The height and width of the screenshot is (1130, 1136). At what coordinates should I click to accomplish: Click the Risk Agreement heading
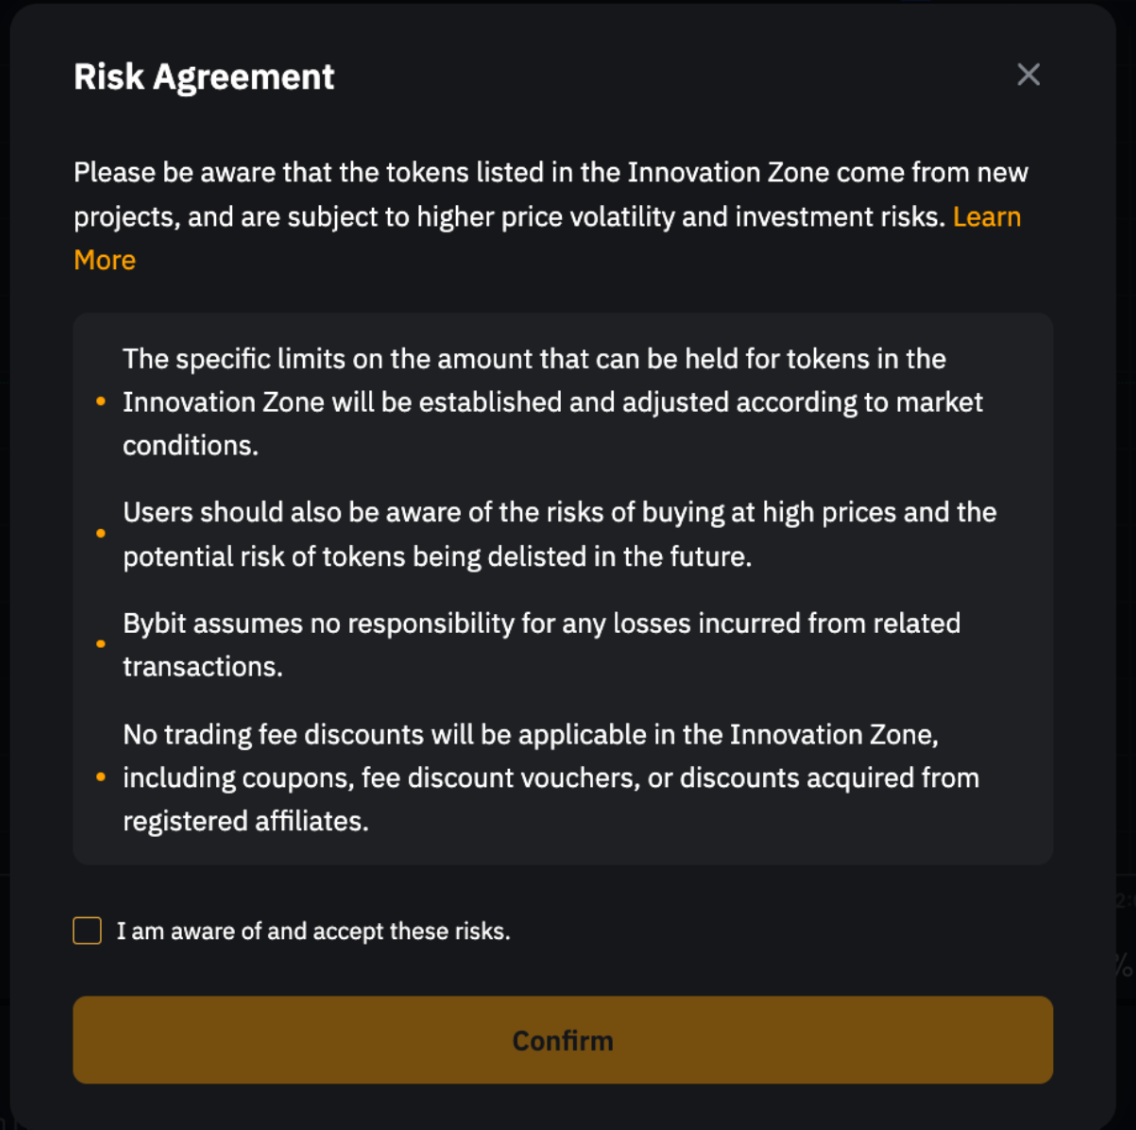(x=204, y=77)
